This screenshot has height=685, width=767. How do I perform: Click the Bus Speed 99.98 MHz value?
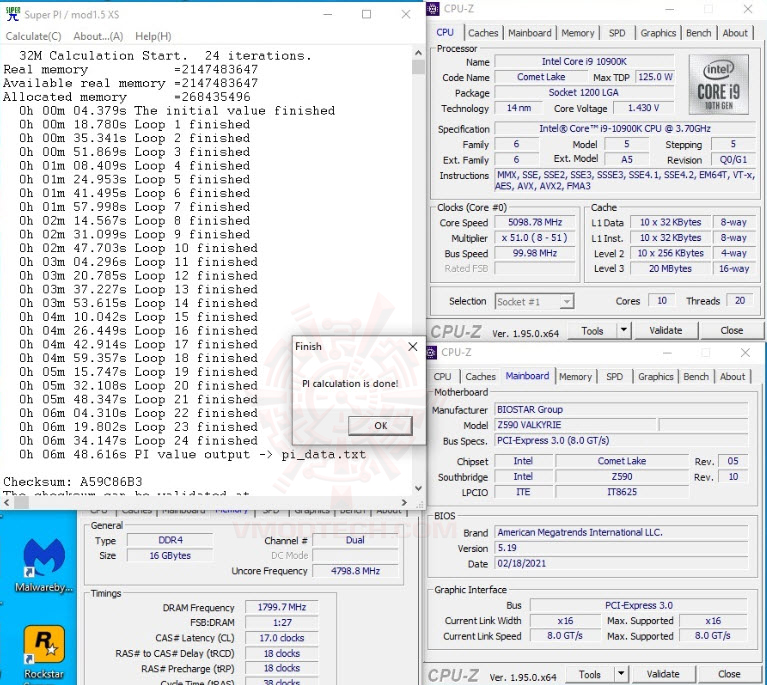pos(535,253)
